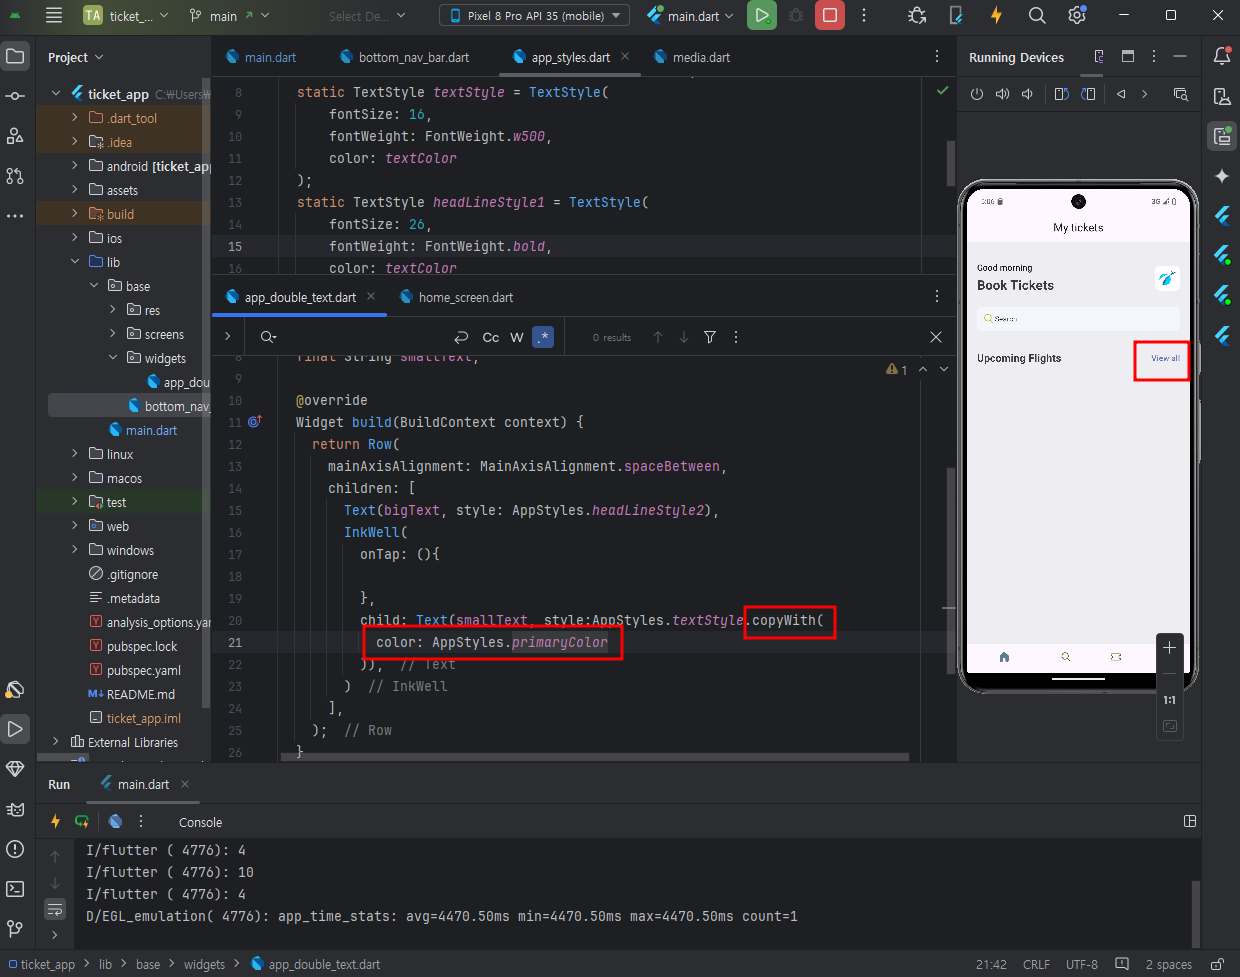Open Flutter DevTools icon in Run panel

click(x=116, y=821)
